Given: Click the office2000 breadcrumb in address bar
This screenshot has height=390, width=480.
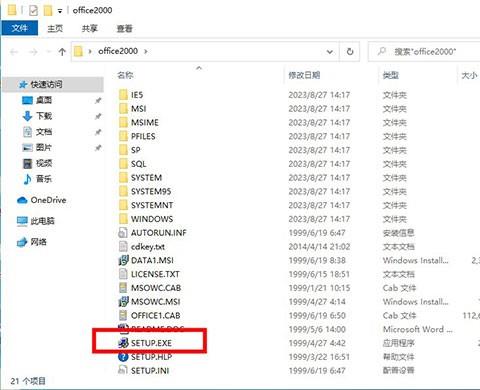Looking at the screenshot, I should [x=118, y=51].
